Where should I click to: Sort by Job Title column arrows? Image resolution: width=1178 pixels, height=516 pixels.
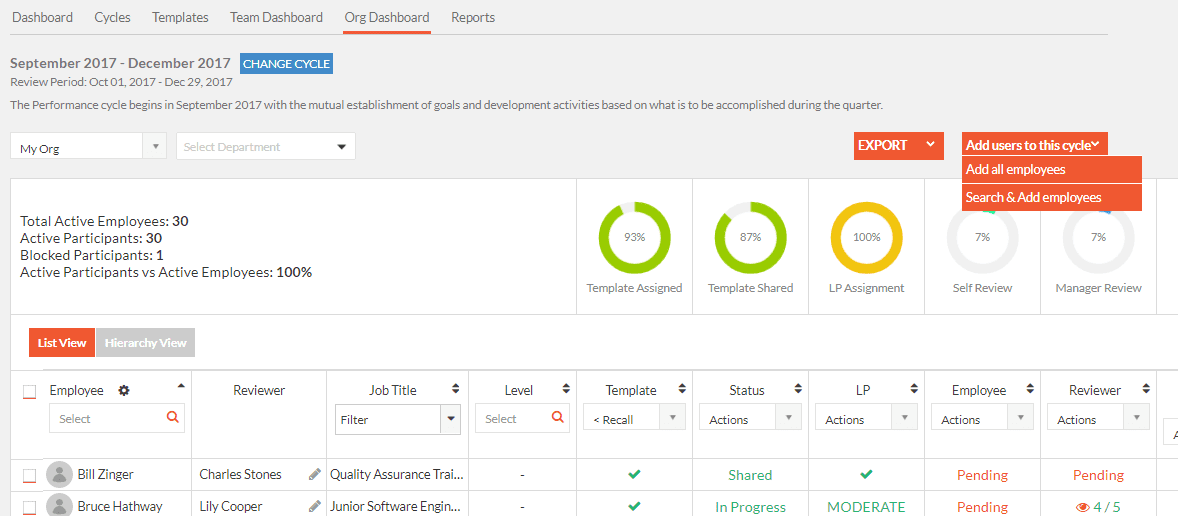tap(455, 389)
